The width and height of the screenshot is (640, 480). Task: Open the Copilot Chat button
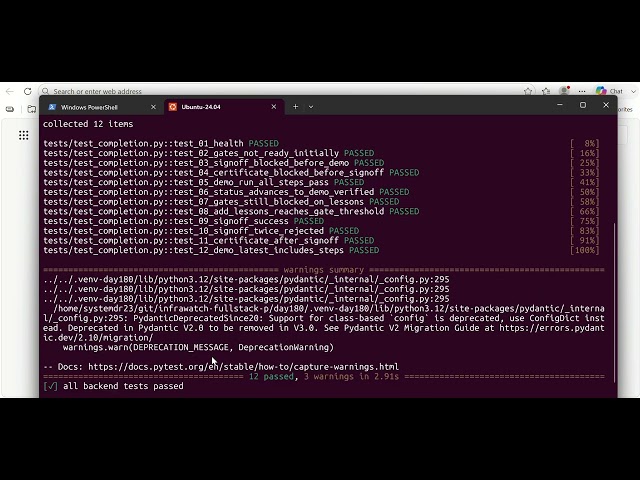point(609,91)
